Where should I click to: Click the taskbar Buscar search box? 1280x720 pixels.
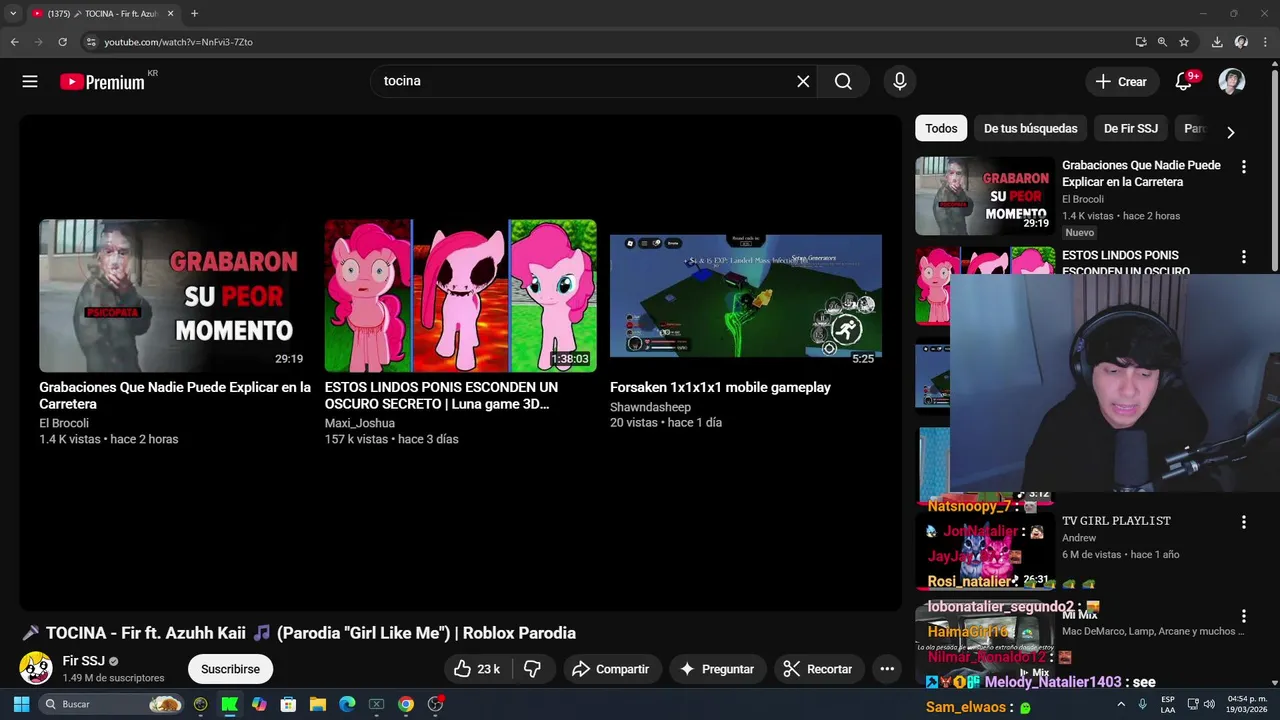tap(113, 704)
